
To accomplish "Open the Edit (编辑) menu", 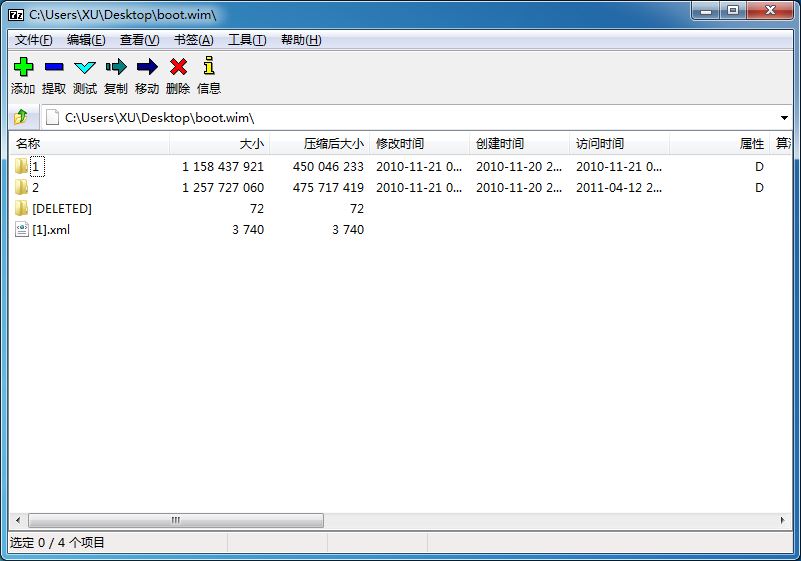I will point(86,40).
